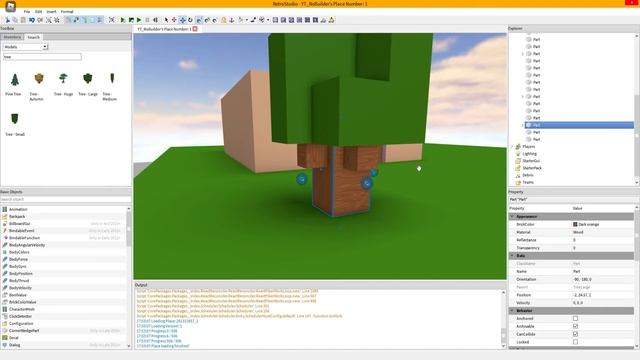Toggle the CanCollide checkbox
640x360 pixels.
tap(576, 334)
